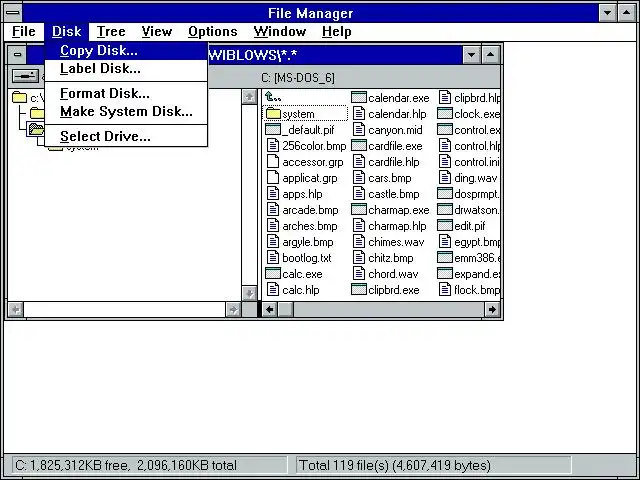640x480 pixels.
Task: Select the applicat.grp file icon
Action: [273, 178]
